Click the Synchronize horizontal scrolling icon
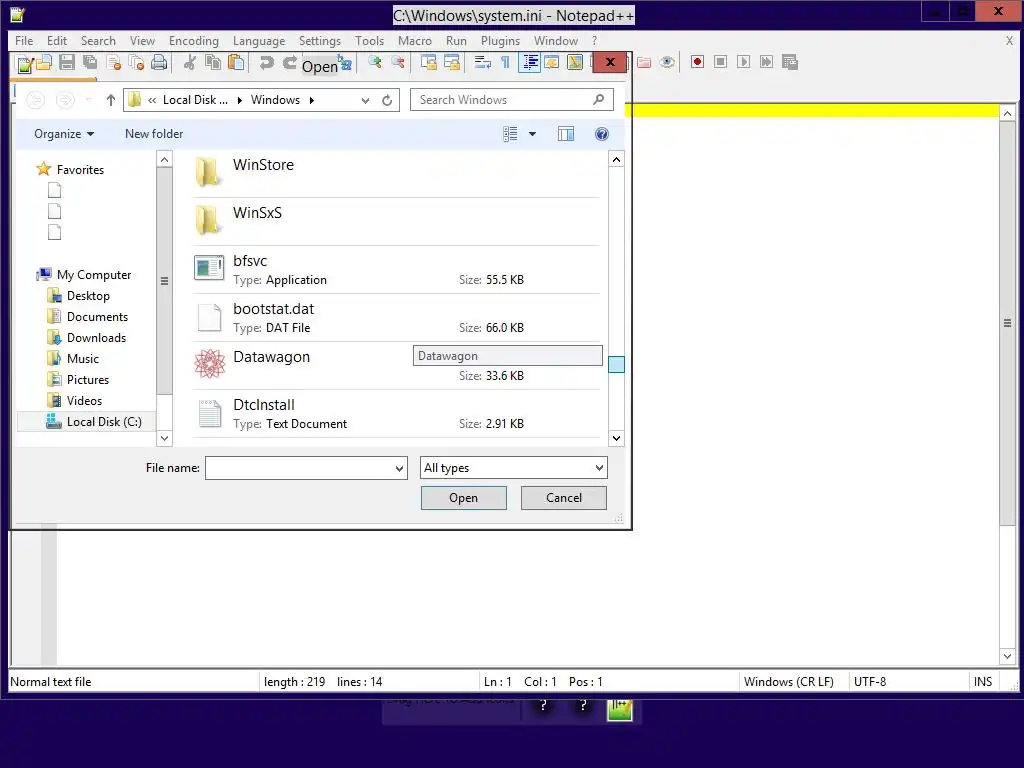Image resolution: width=1024 pixels, height=768 pixels. [451, 62]
